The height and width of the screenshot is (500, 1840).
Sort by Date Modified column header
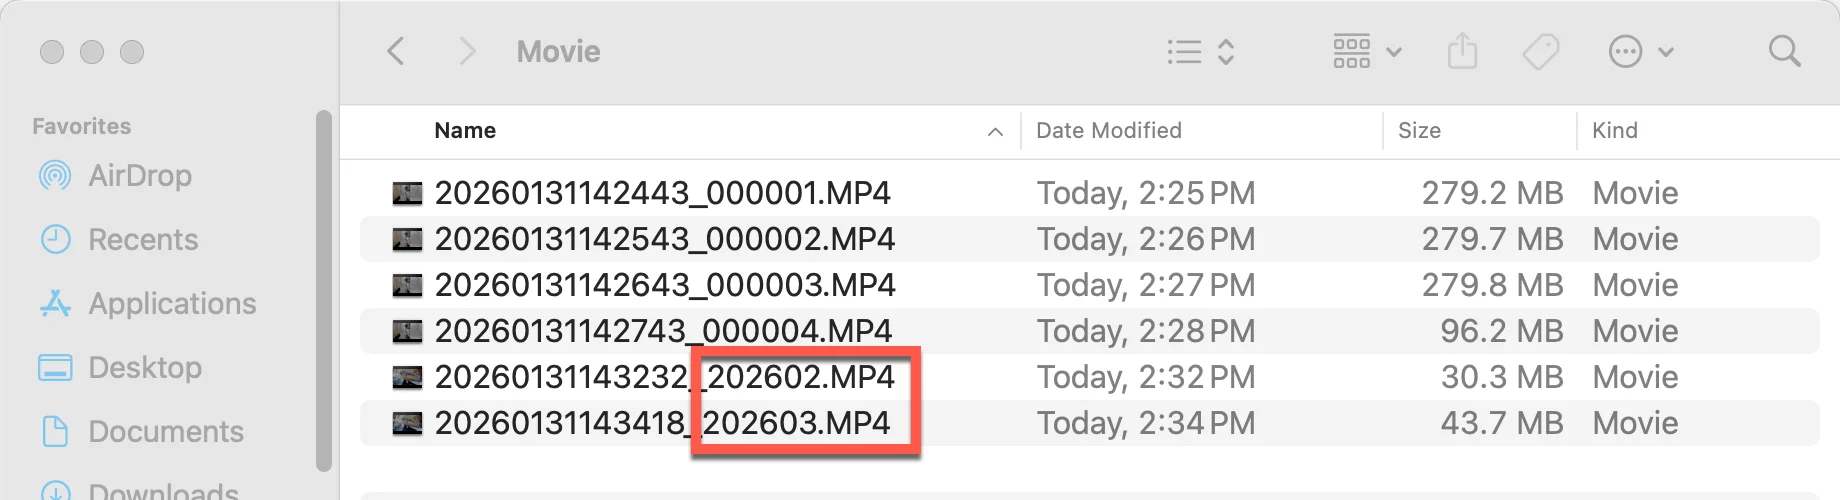coord(1109,131)
